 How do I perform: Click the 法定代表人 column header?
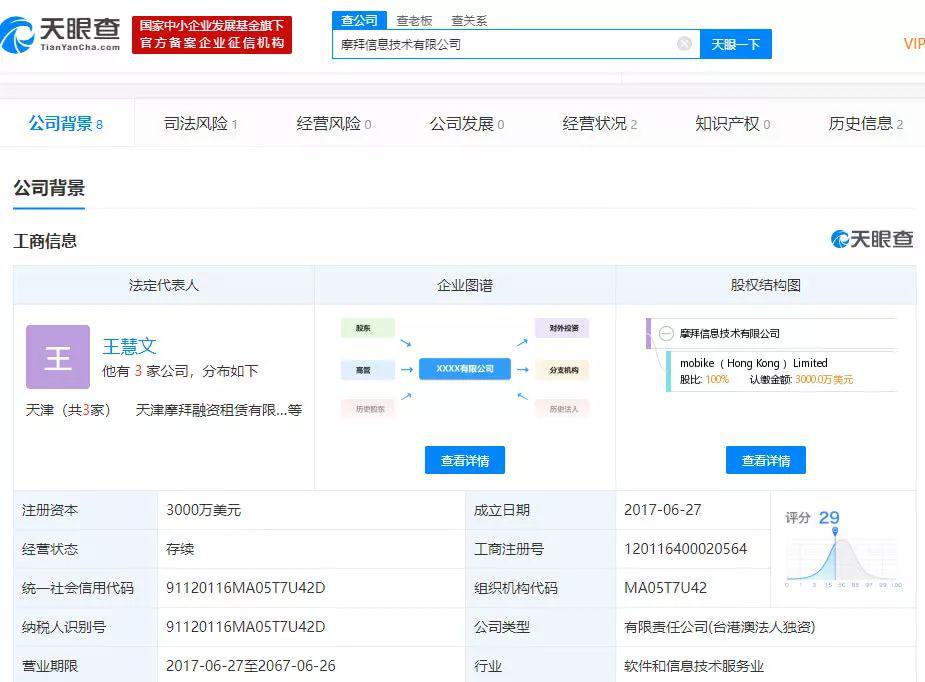pyautogui.click(x=163, y=286)
